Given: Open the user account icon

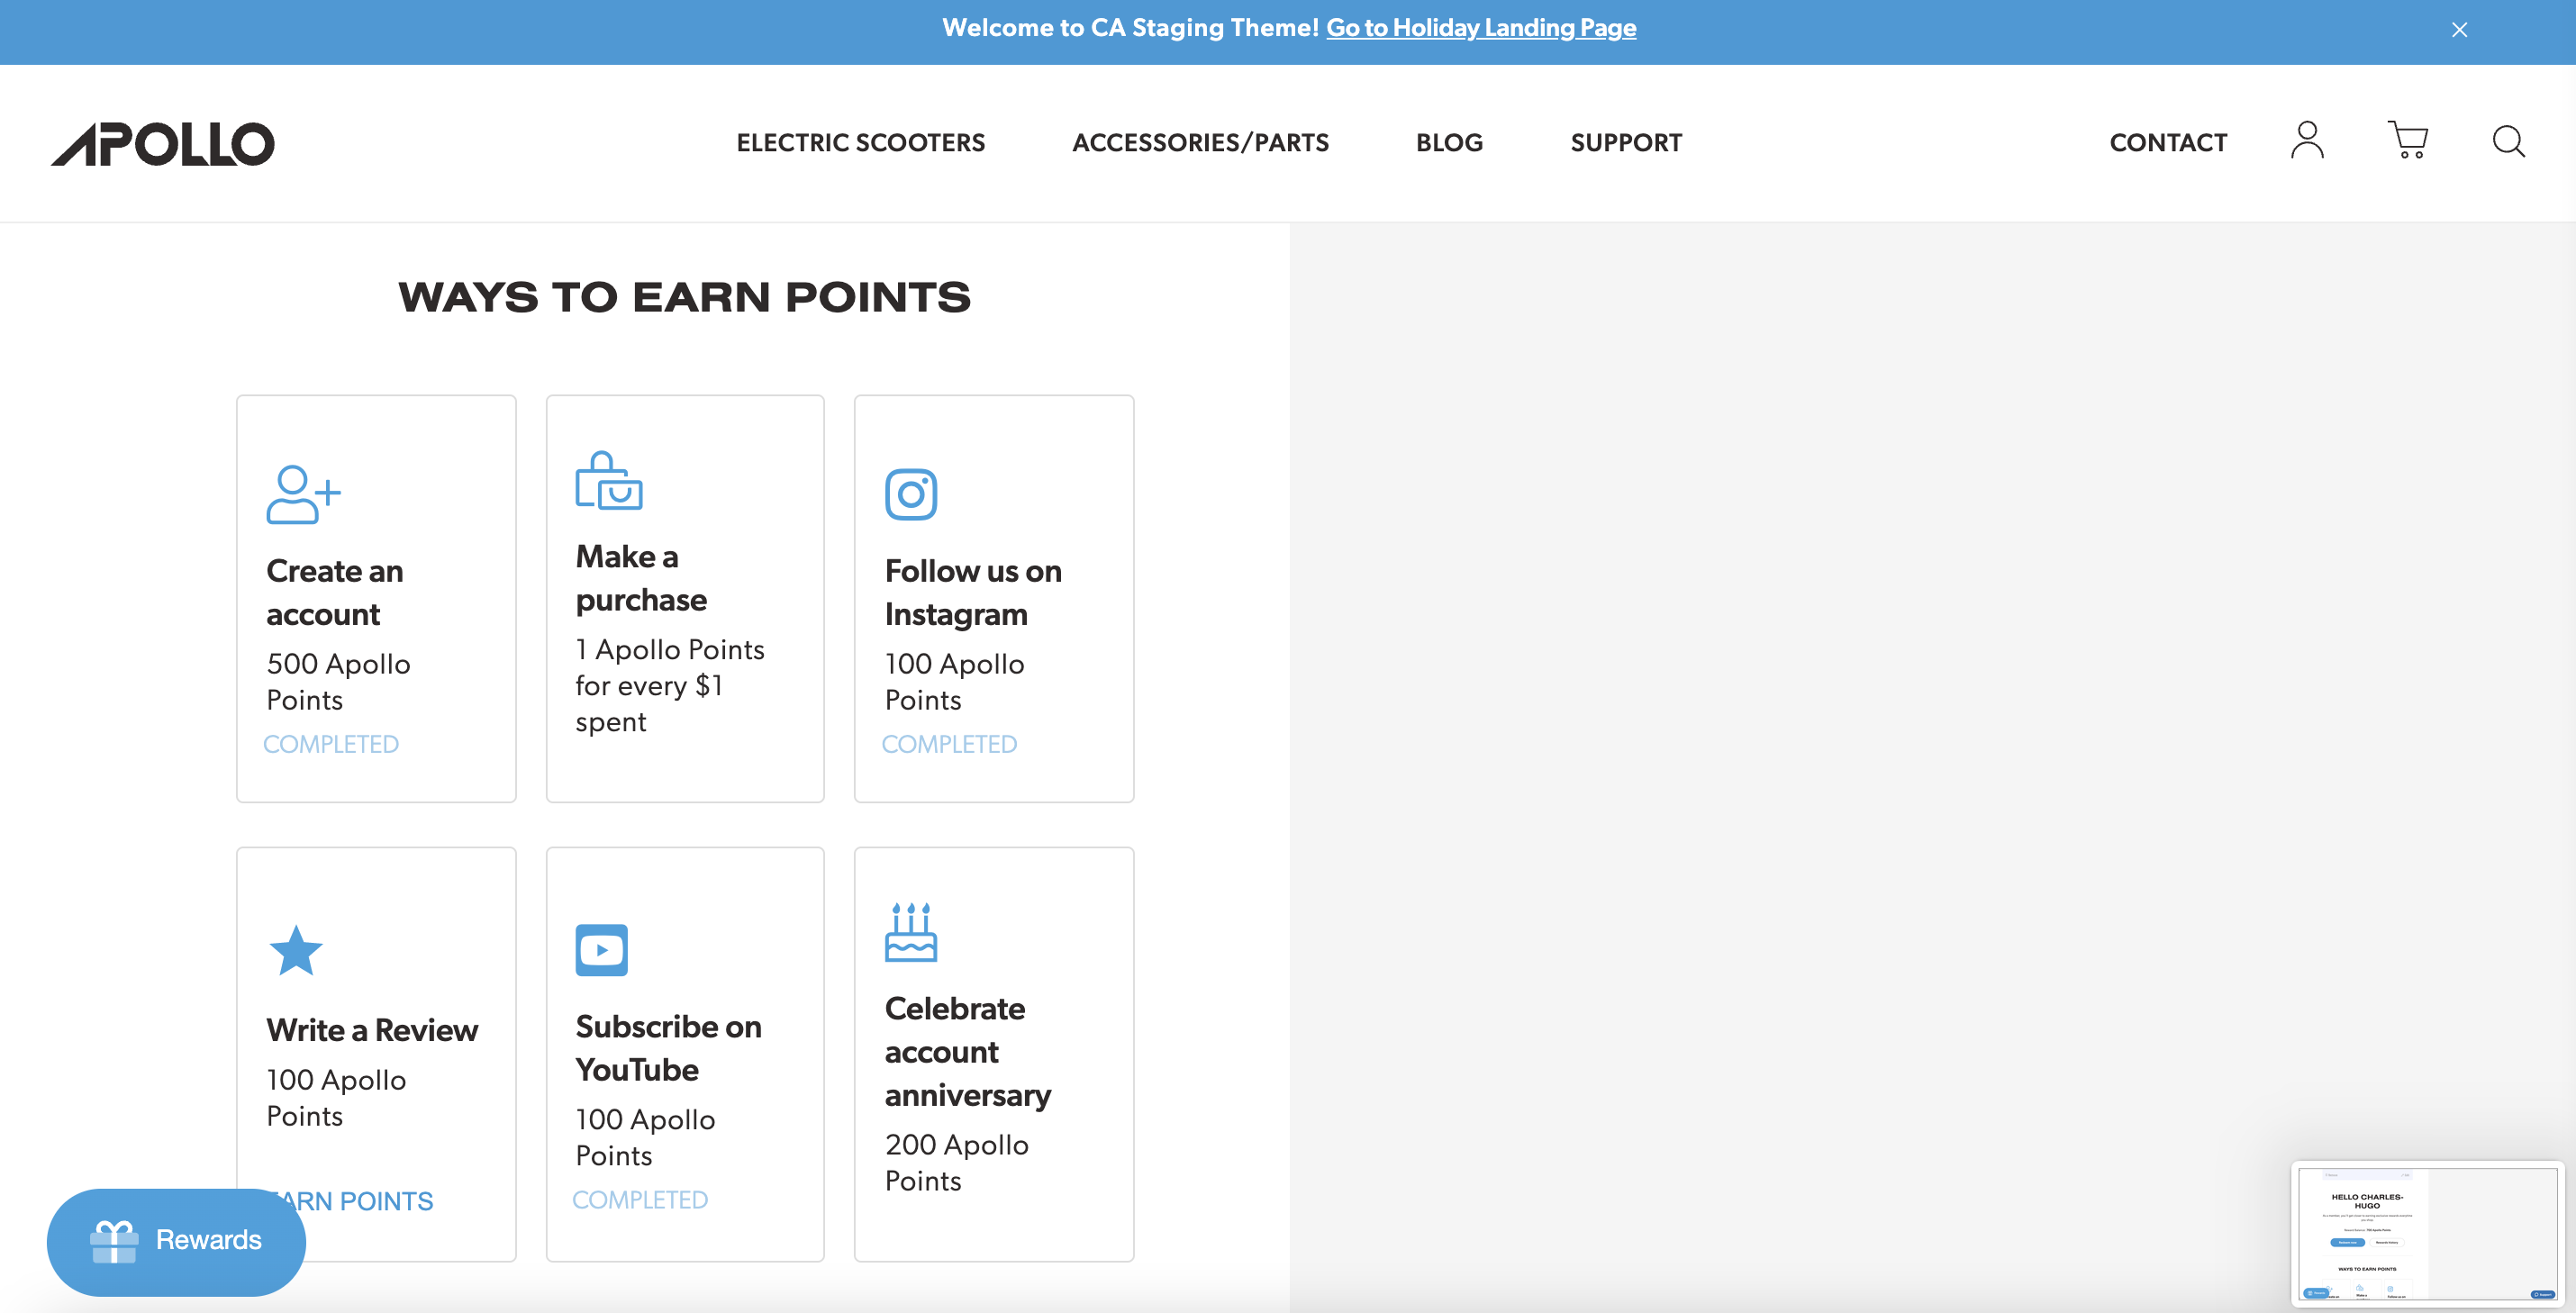Looking at the screenshot, I should point(2307,141).
